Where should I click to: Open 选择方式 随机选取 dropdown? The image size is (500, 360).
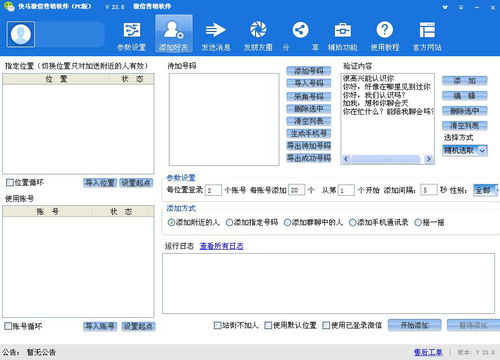pos(465,150)
